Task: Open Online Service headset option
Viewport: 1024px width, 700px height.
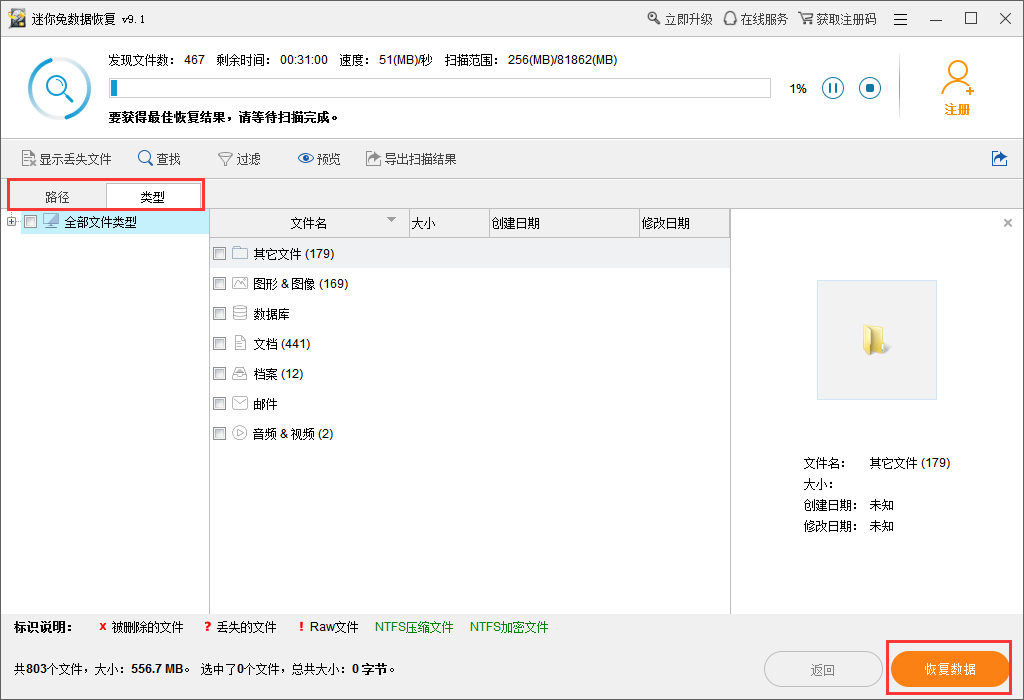Action: (x=756, y=19)
